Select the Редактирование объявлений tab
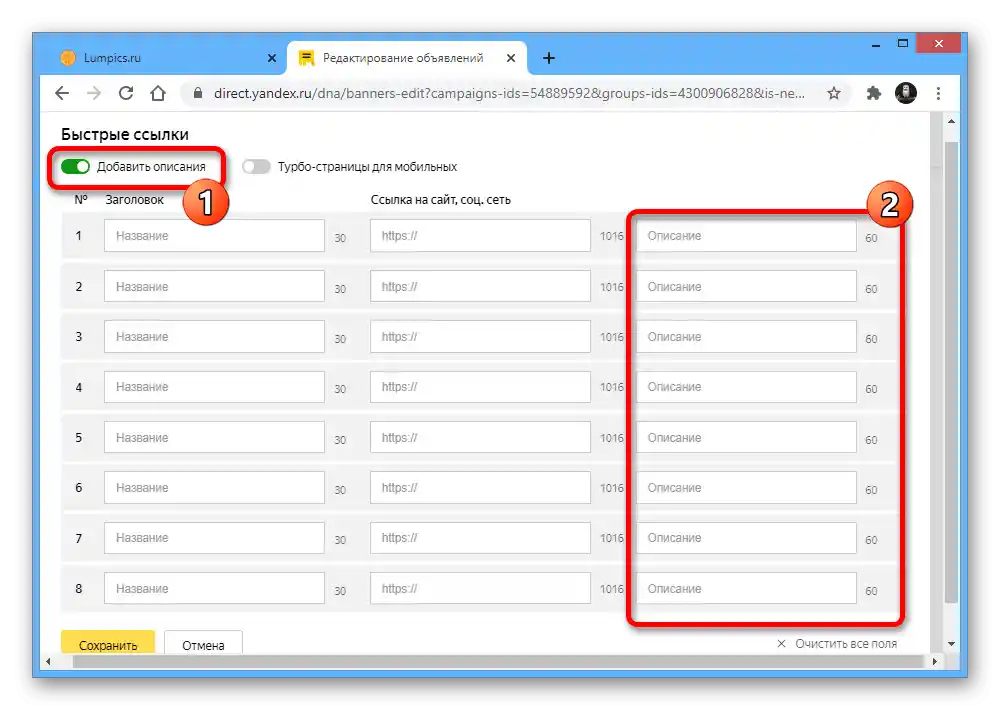Image resolution: width=1000 pixels, height=710 pixels. coord(407,58)
